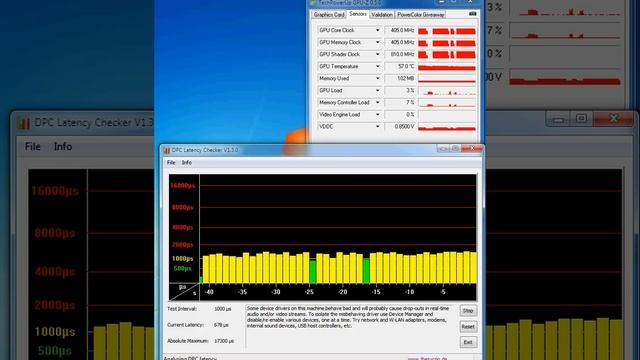Viewport: 640px width, 360px height.
Task: Open the GPU Memory Clock sensor dropdown
Action: pos(377,42)
